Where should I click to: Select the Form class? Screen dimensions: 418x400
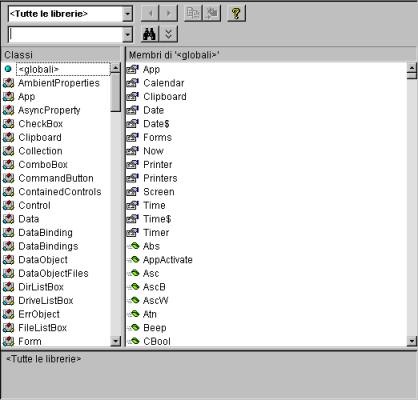tap(30, 341)
